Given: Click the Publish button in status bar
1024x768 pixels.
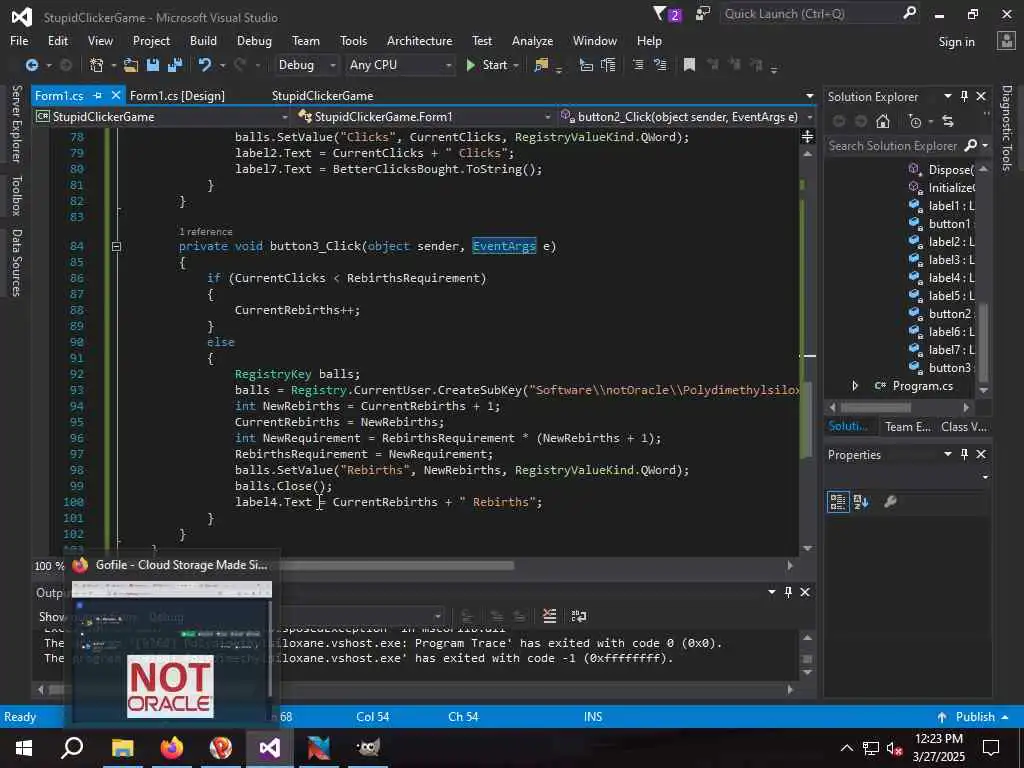Looking at the screenshot, I should pyautogui.click(x=972, y=716).
